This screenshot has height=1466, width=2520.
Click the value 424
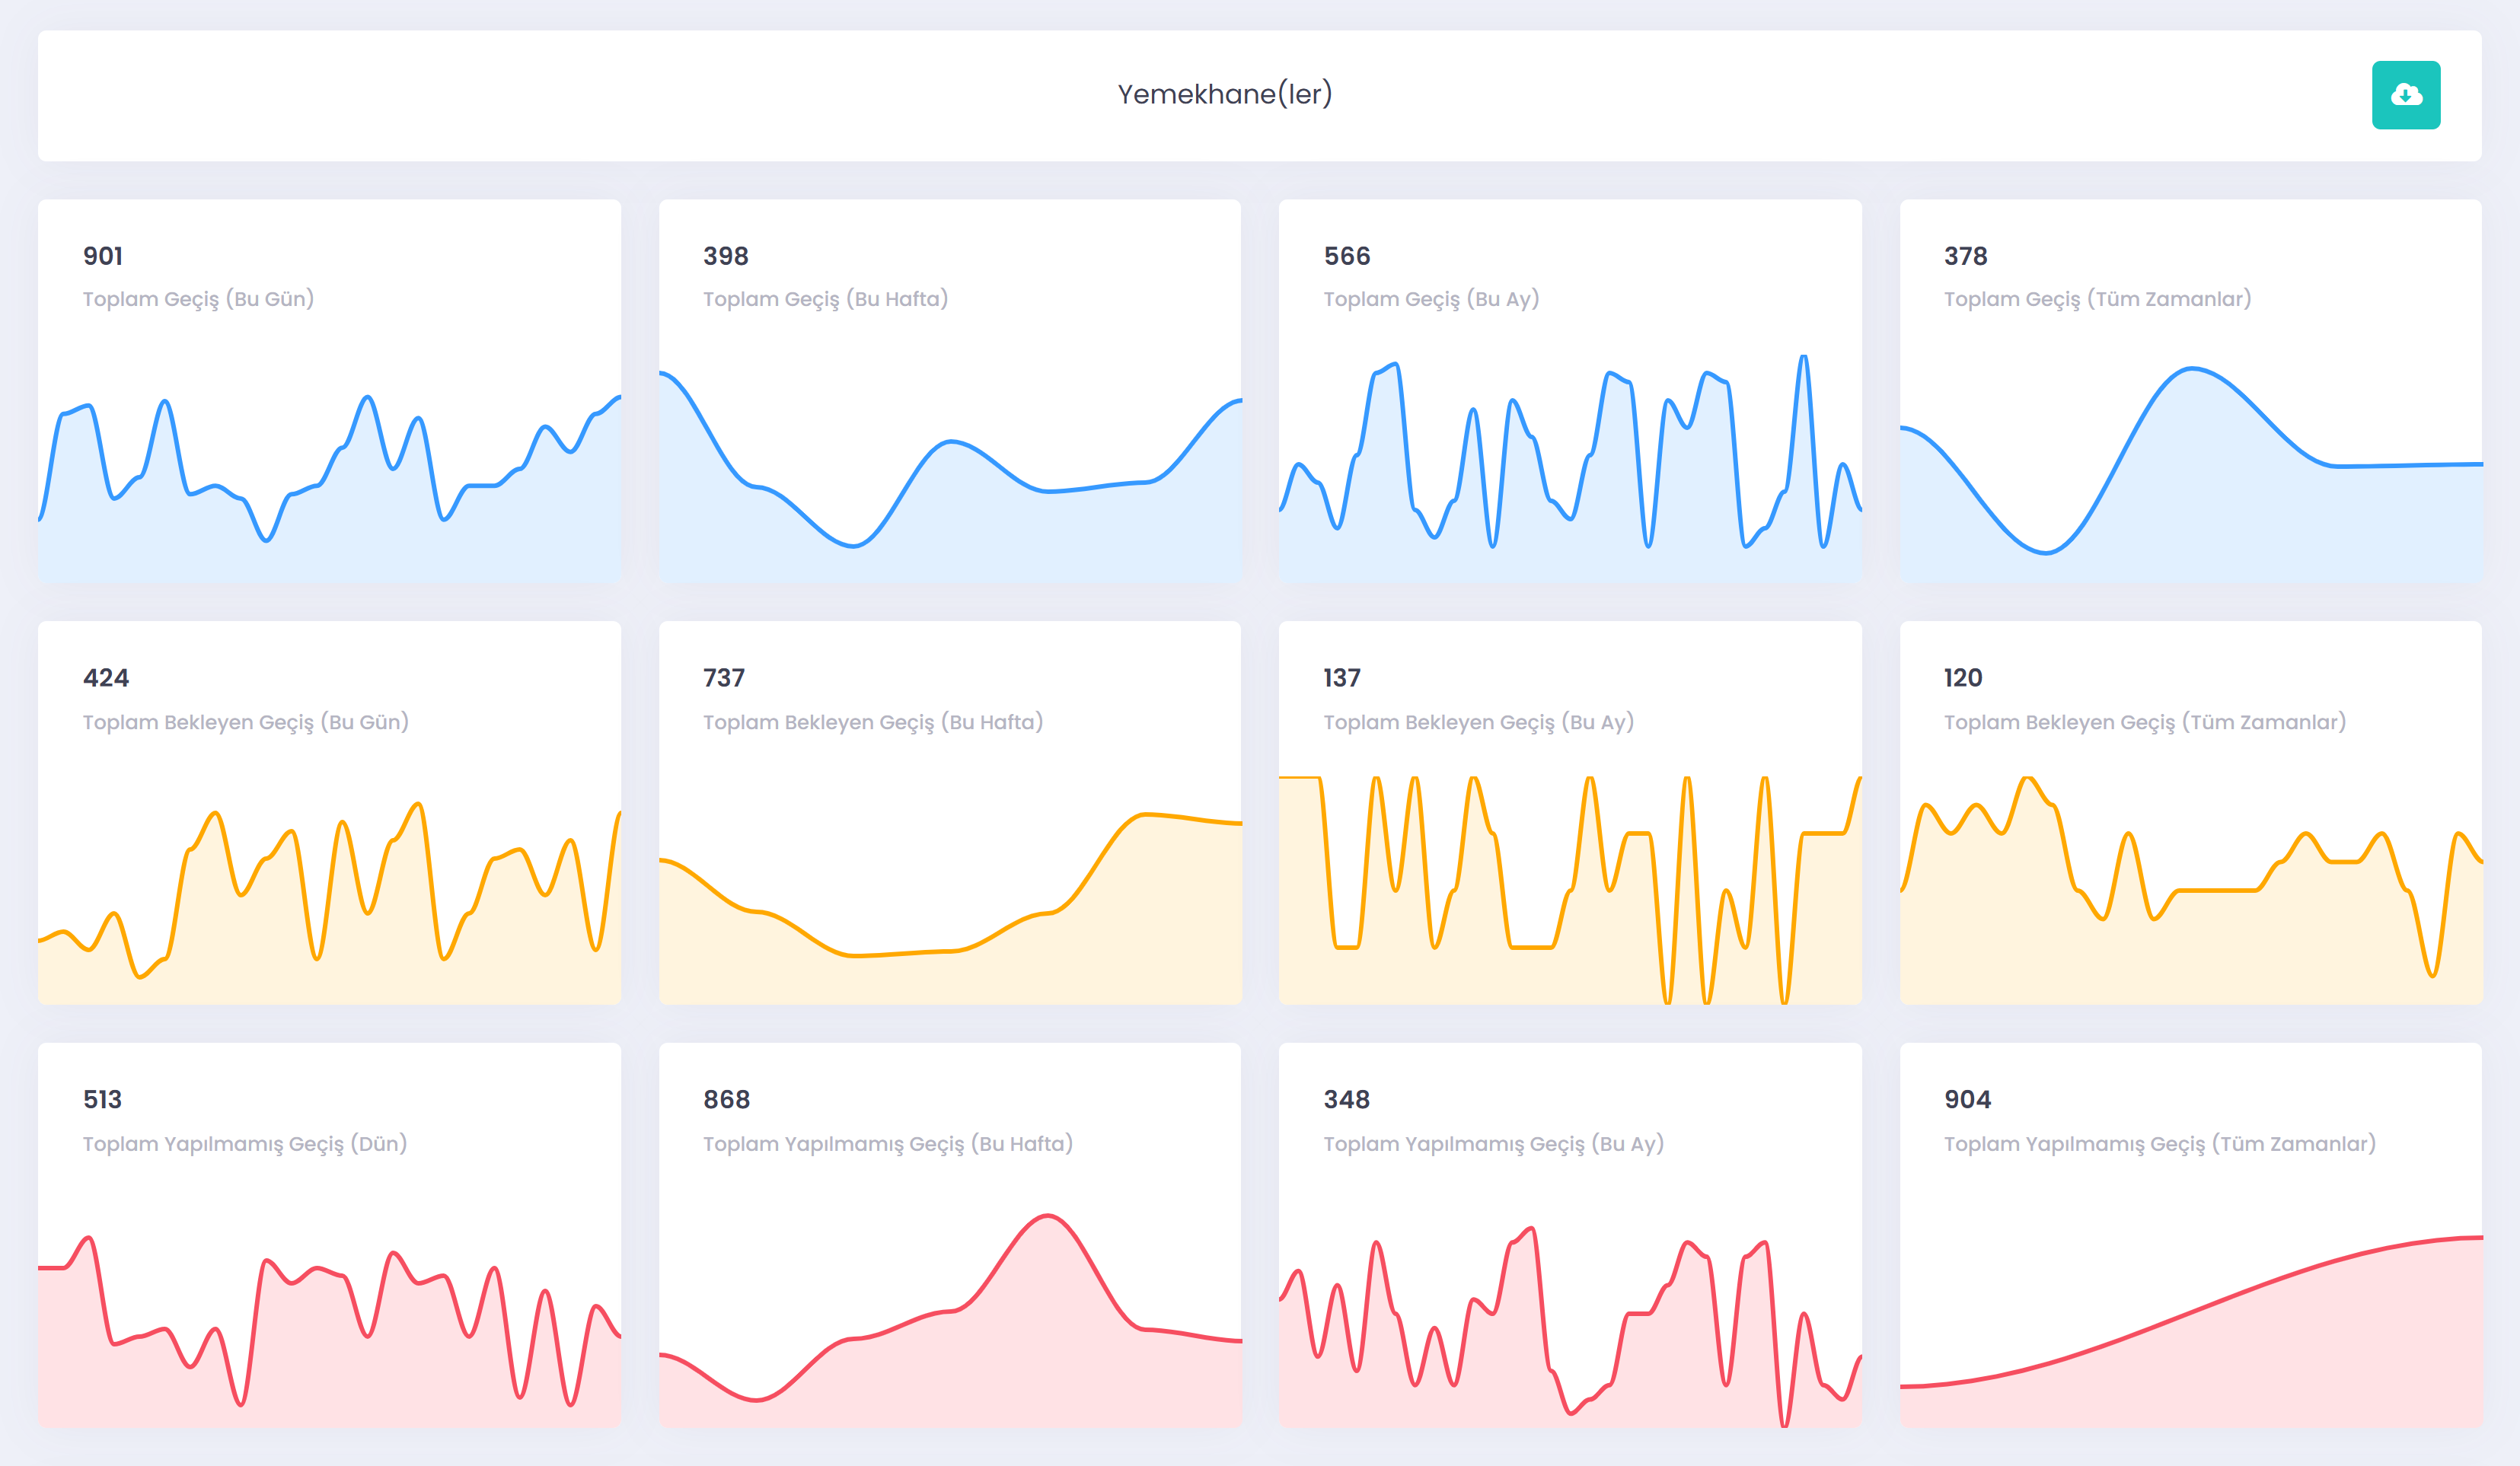pyautogui.click(x=106, y=678)
